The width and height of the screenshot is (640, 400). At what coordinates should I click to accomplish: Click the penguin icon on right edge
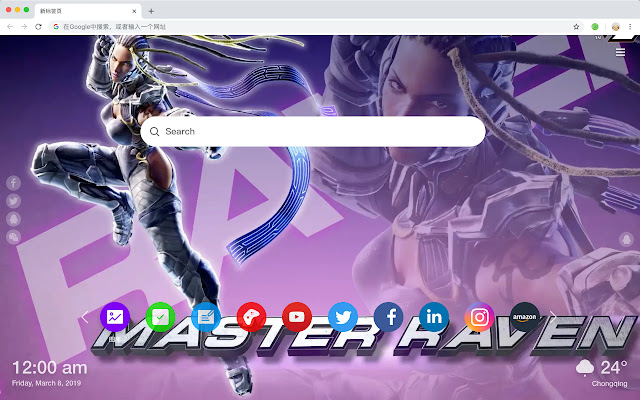click(626, 239)
